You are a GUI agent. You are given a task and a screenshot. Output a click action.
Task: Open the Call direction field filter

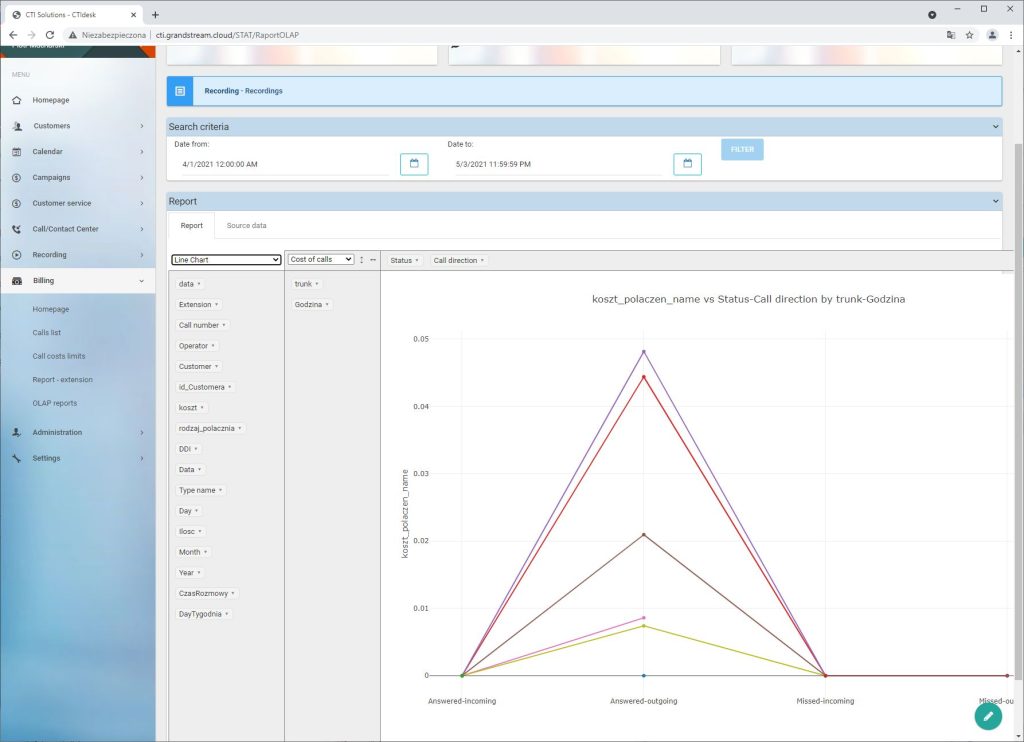459,260
